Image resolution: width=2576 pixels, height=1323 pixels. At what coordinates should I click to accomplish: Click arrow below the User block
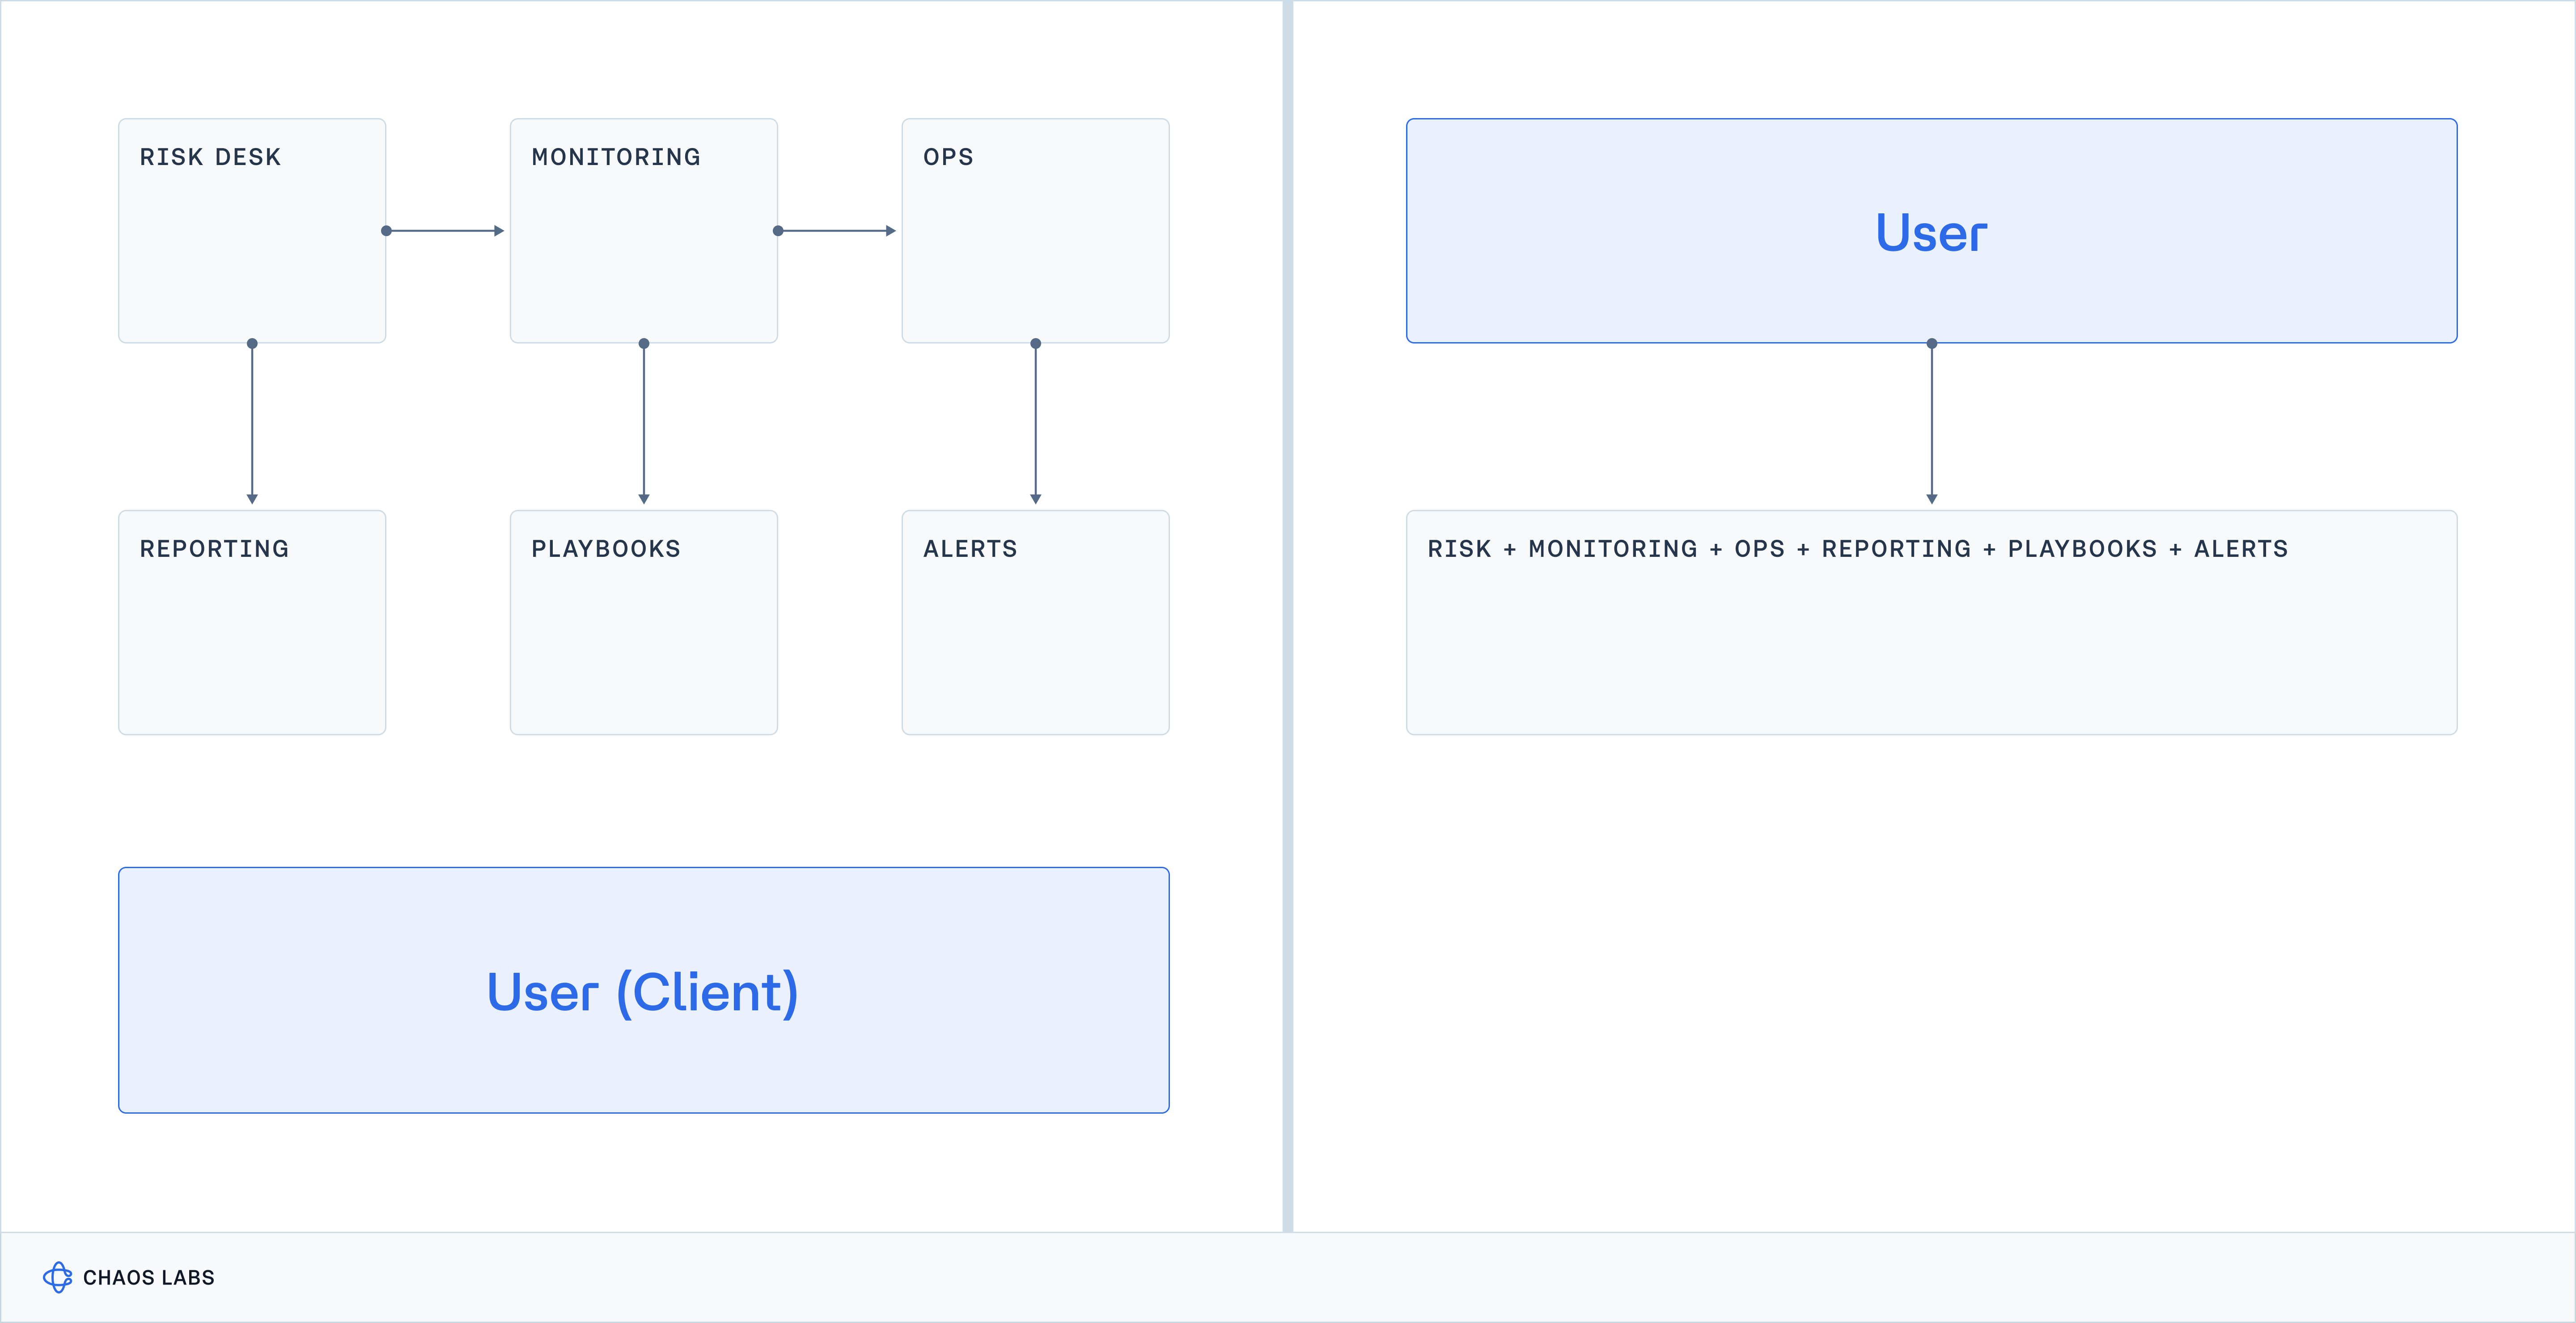(1931, 425)
